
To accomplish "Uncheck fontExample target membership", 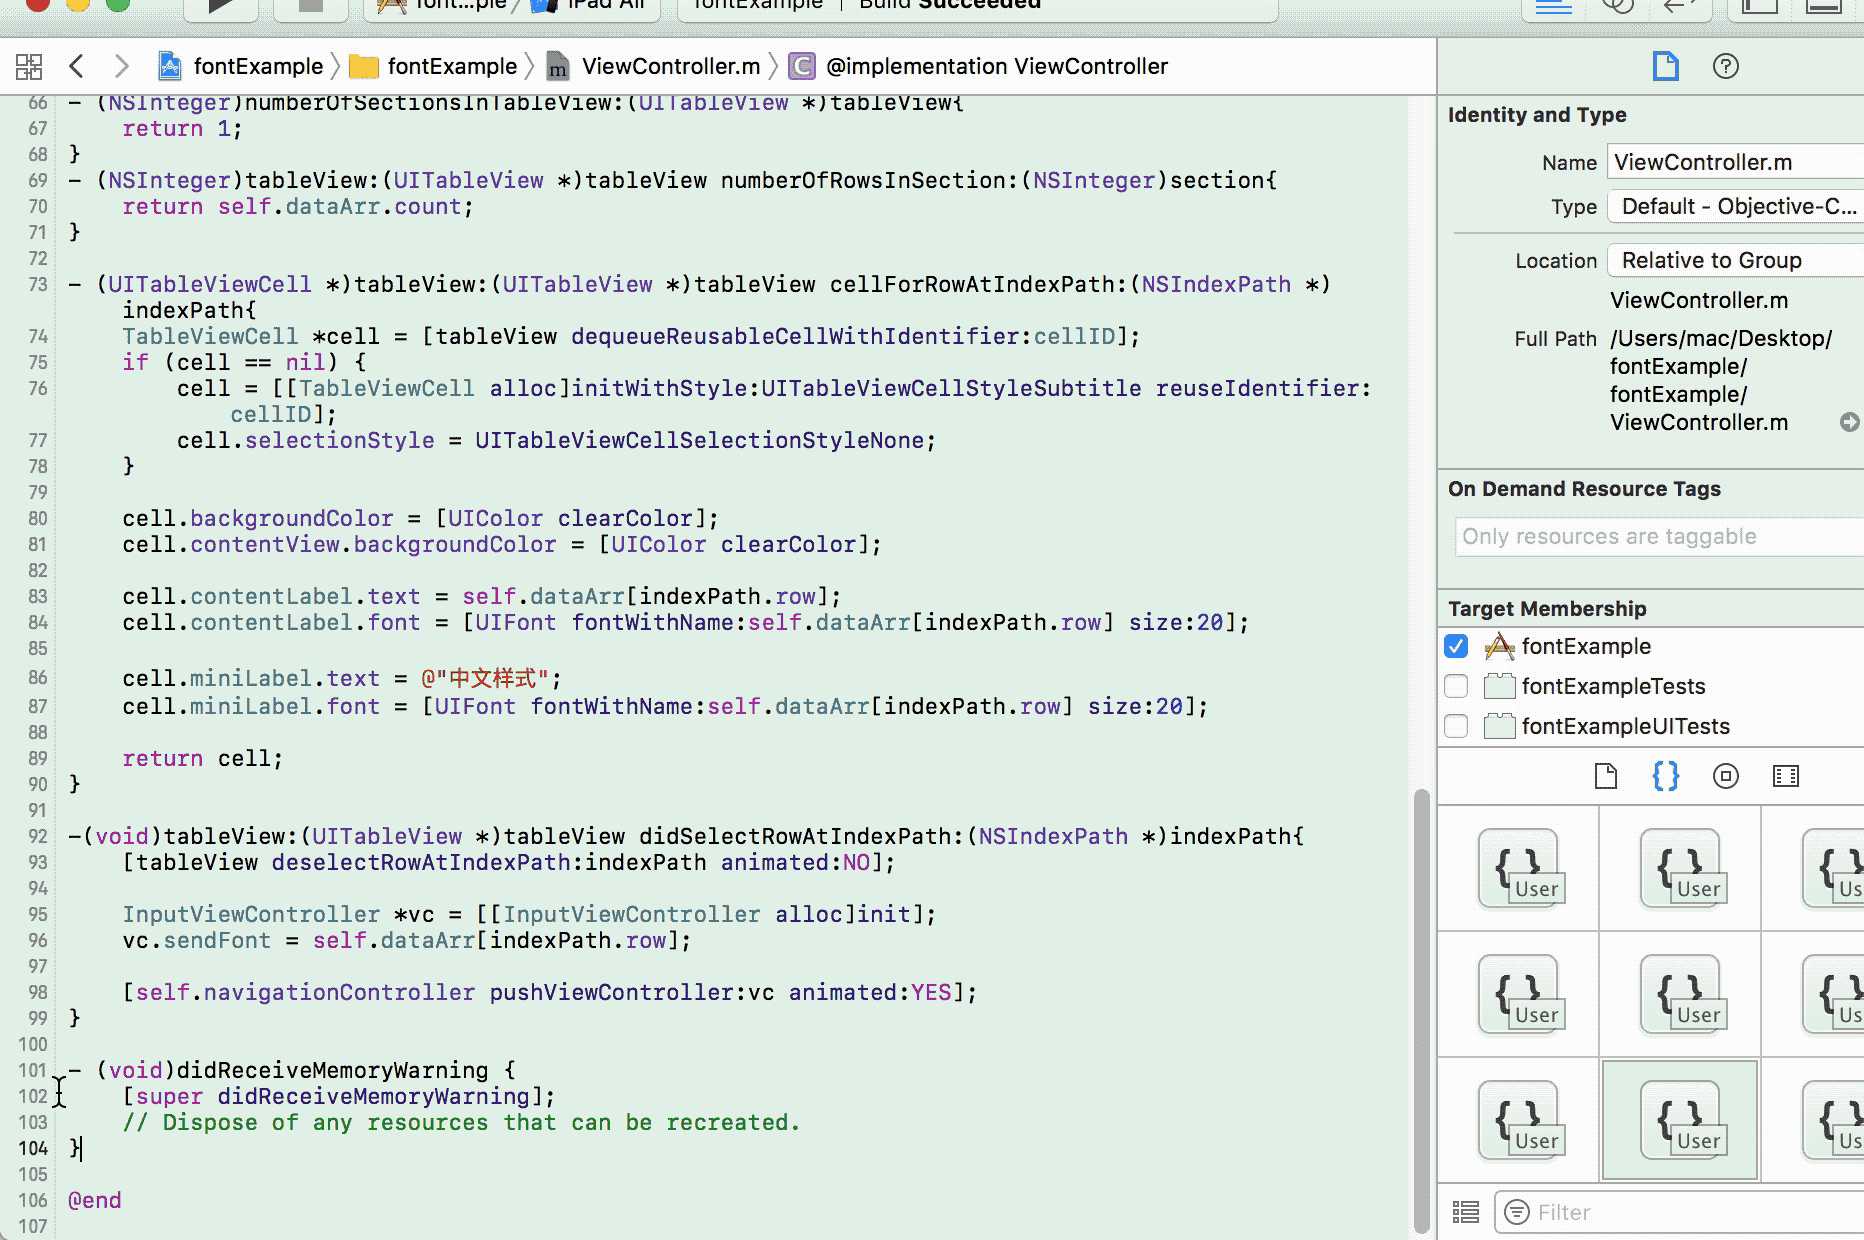I will click(1456, 646).
